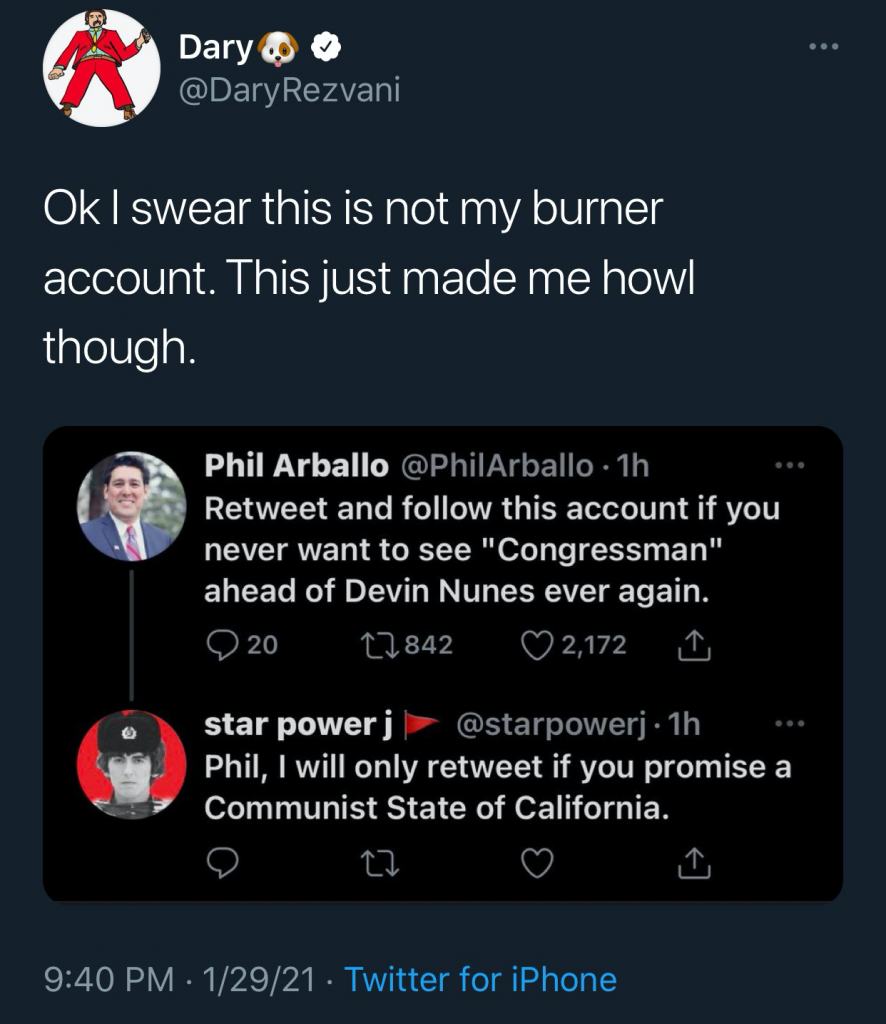Like Phil Arballo's tweet with heart icon
Viewport: 886px width, 1024px height.
pos(538,646)
